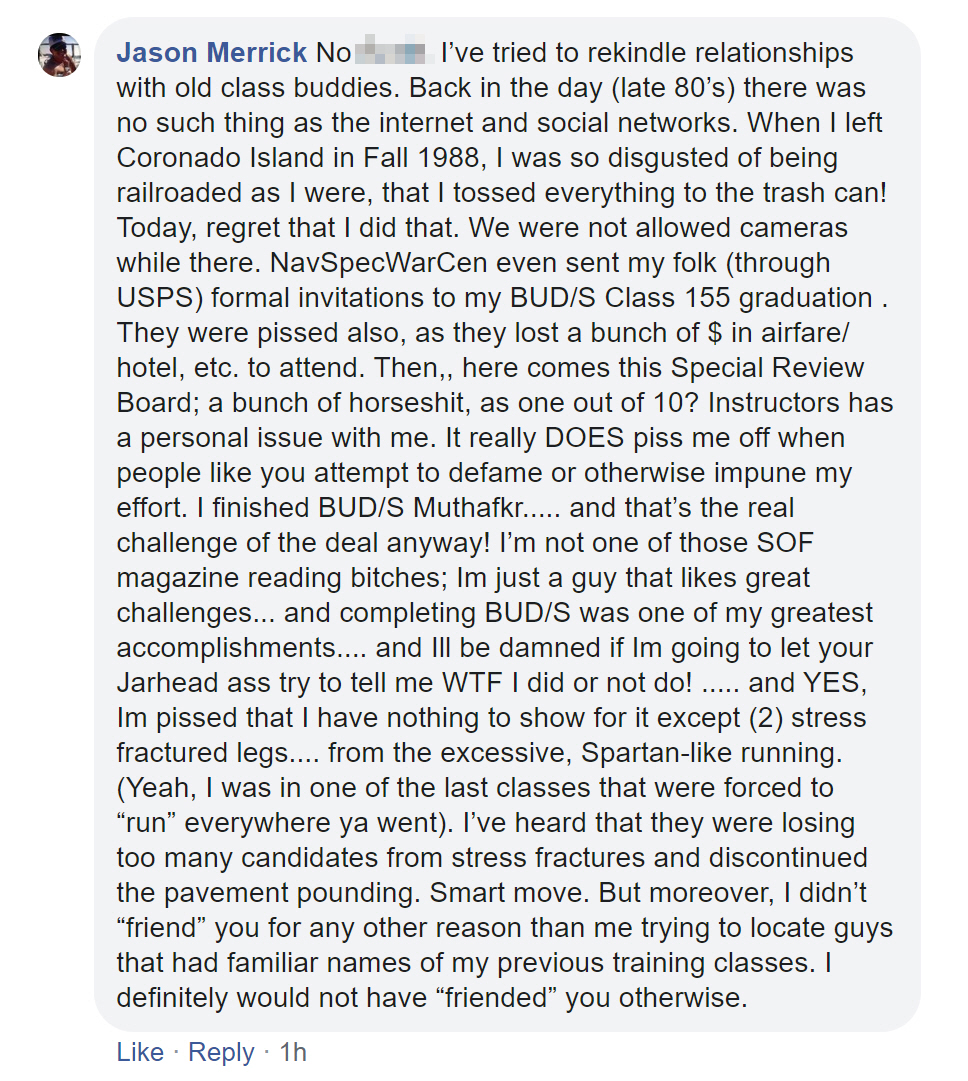Like this comment
968x1081 pixels.
click(x=140, y=1052)
